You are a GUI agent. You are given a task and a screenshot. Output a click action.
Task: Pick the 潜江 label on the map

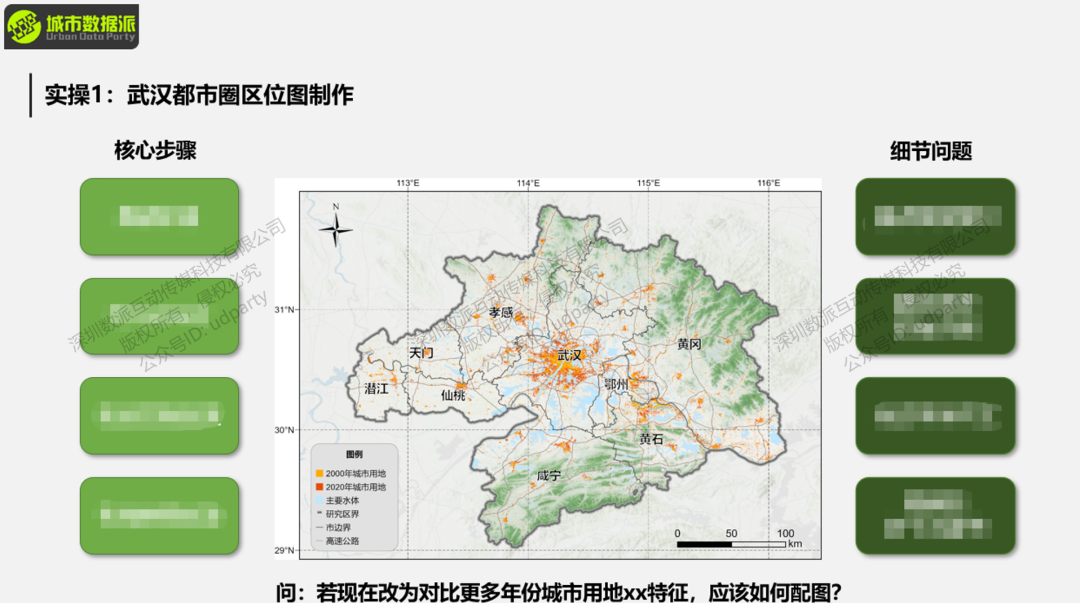pos(376,388)
